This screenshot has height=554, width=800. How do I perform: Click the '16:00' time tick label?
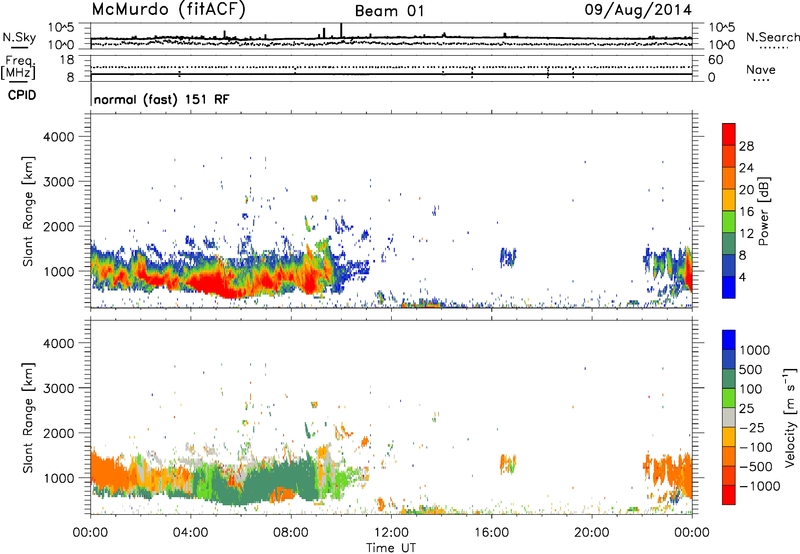[x=491, y=533]
